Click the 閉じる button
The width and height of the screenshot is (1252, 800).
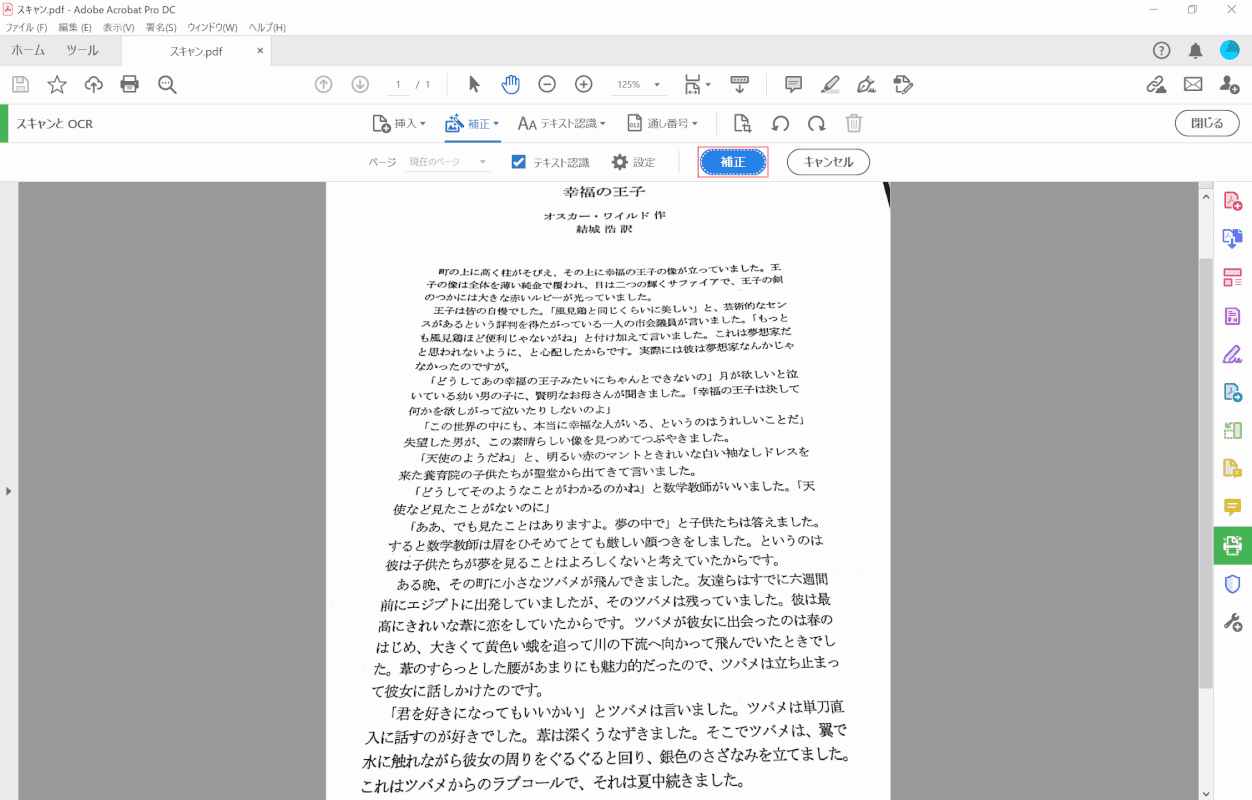[x=1207, y=123]
